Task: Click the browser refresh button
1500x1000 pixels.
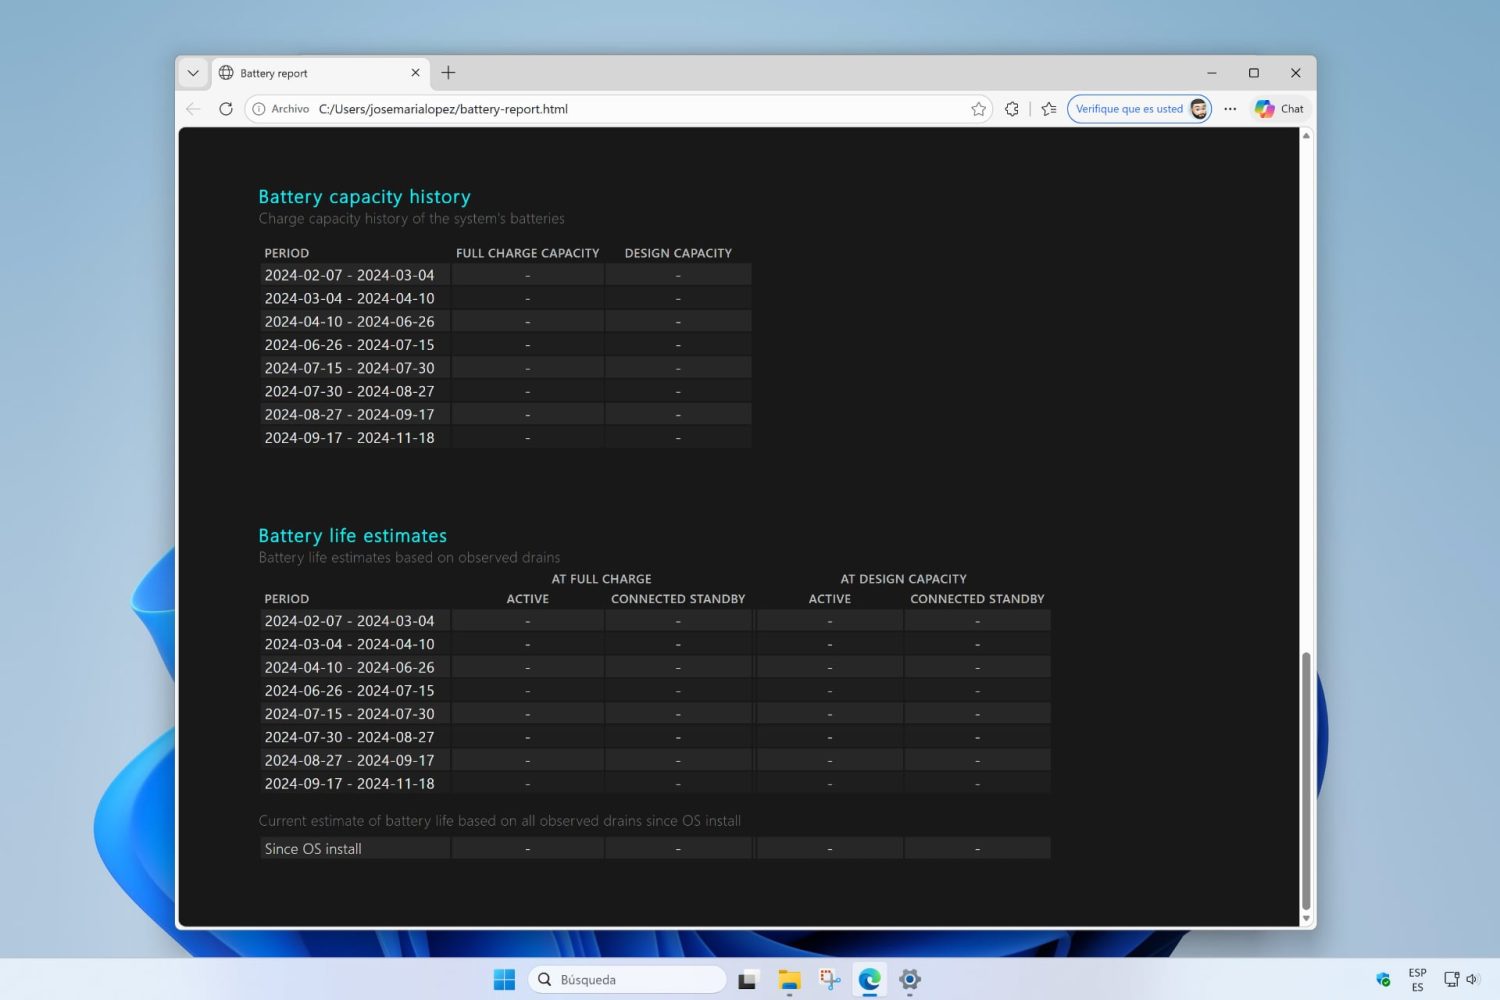Action: (226, 109)
